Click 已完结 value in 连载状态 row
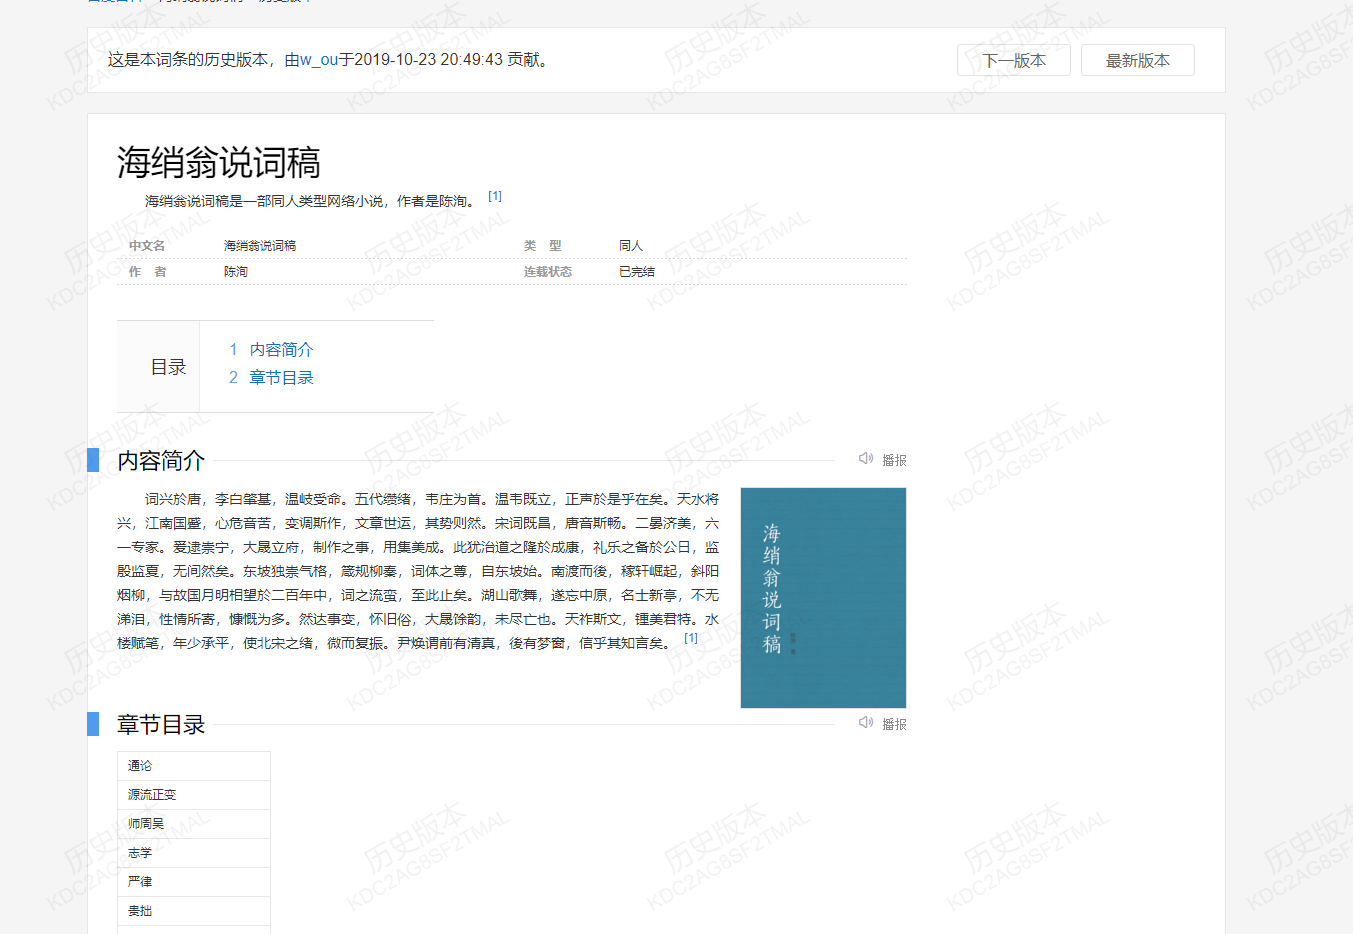The height and width of the screenshot is (934, 1353). 637,272
